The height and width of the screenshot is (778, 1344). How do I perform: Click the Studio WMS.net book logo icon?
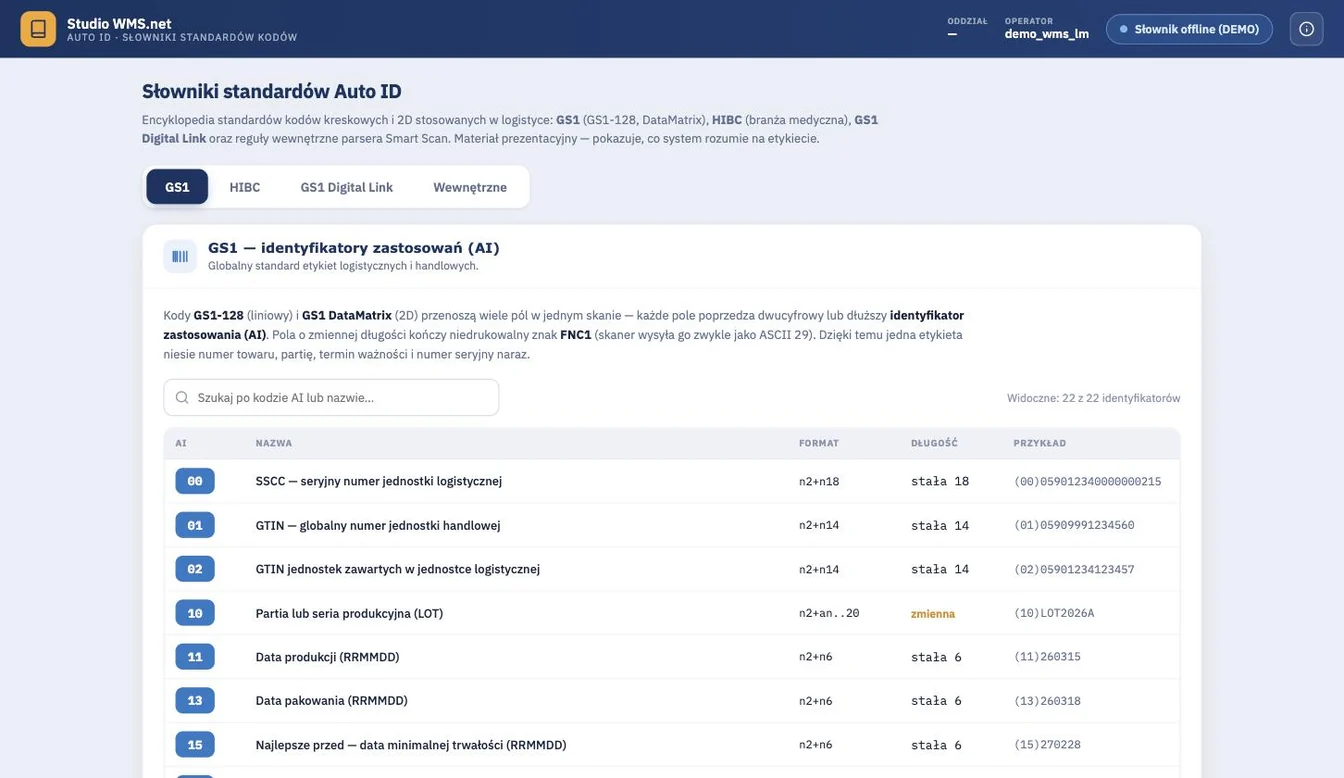[38, 29]
